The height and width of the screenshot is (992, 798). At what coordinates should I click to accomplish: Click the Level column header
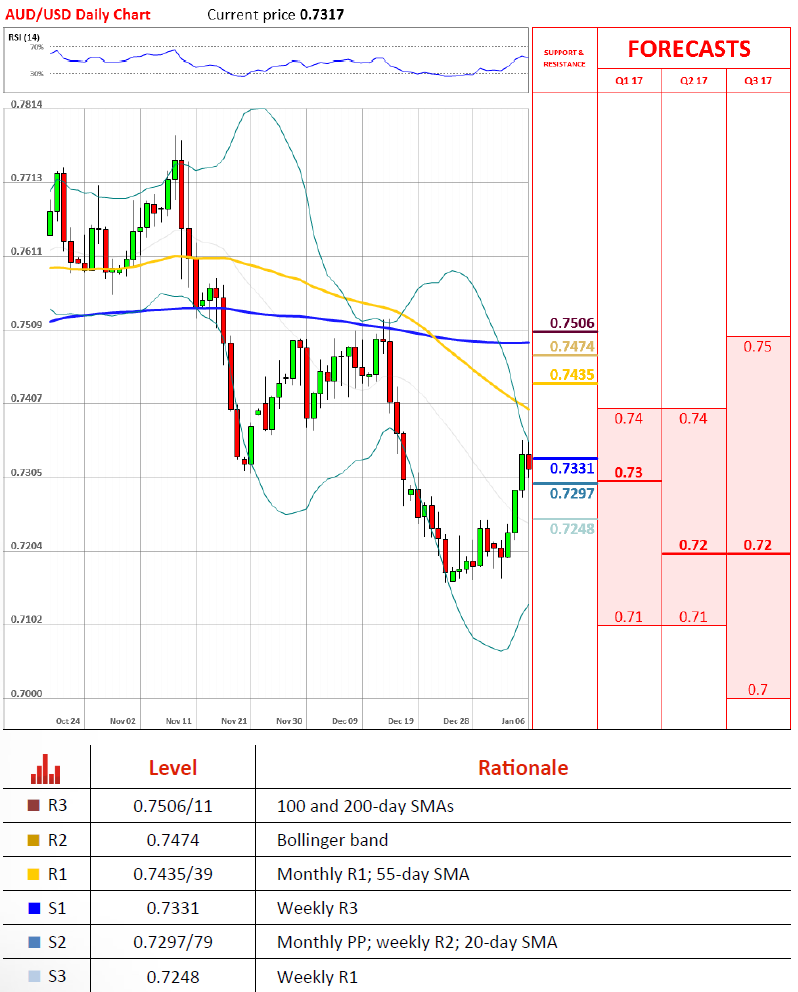point(173,768)
